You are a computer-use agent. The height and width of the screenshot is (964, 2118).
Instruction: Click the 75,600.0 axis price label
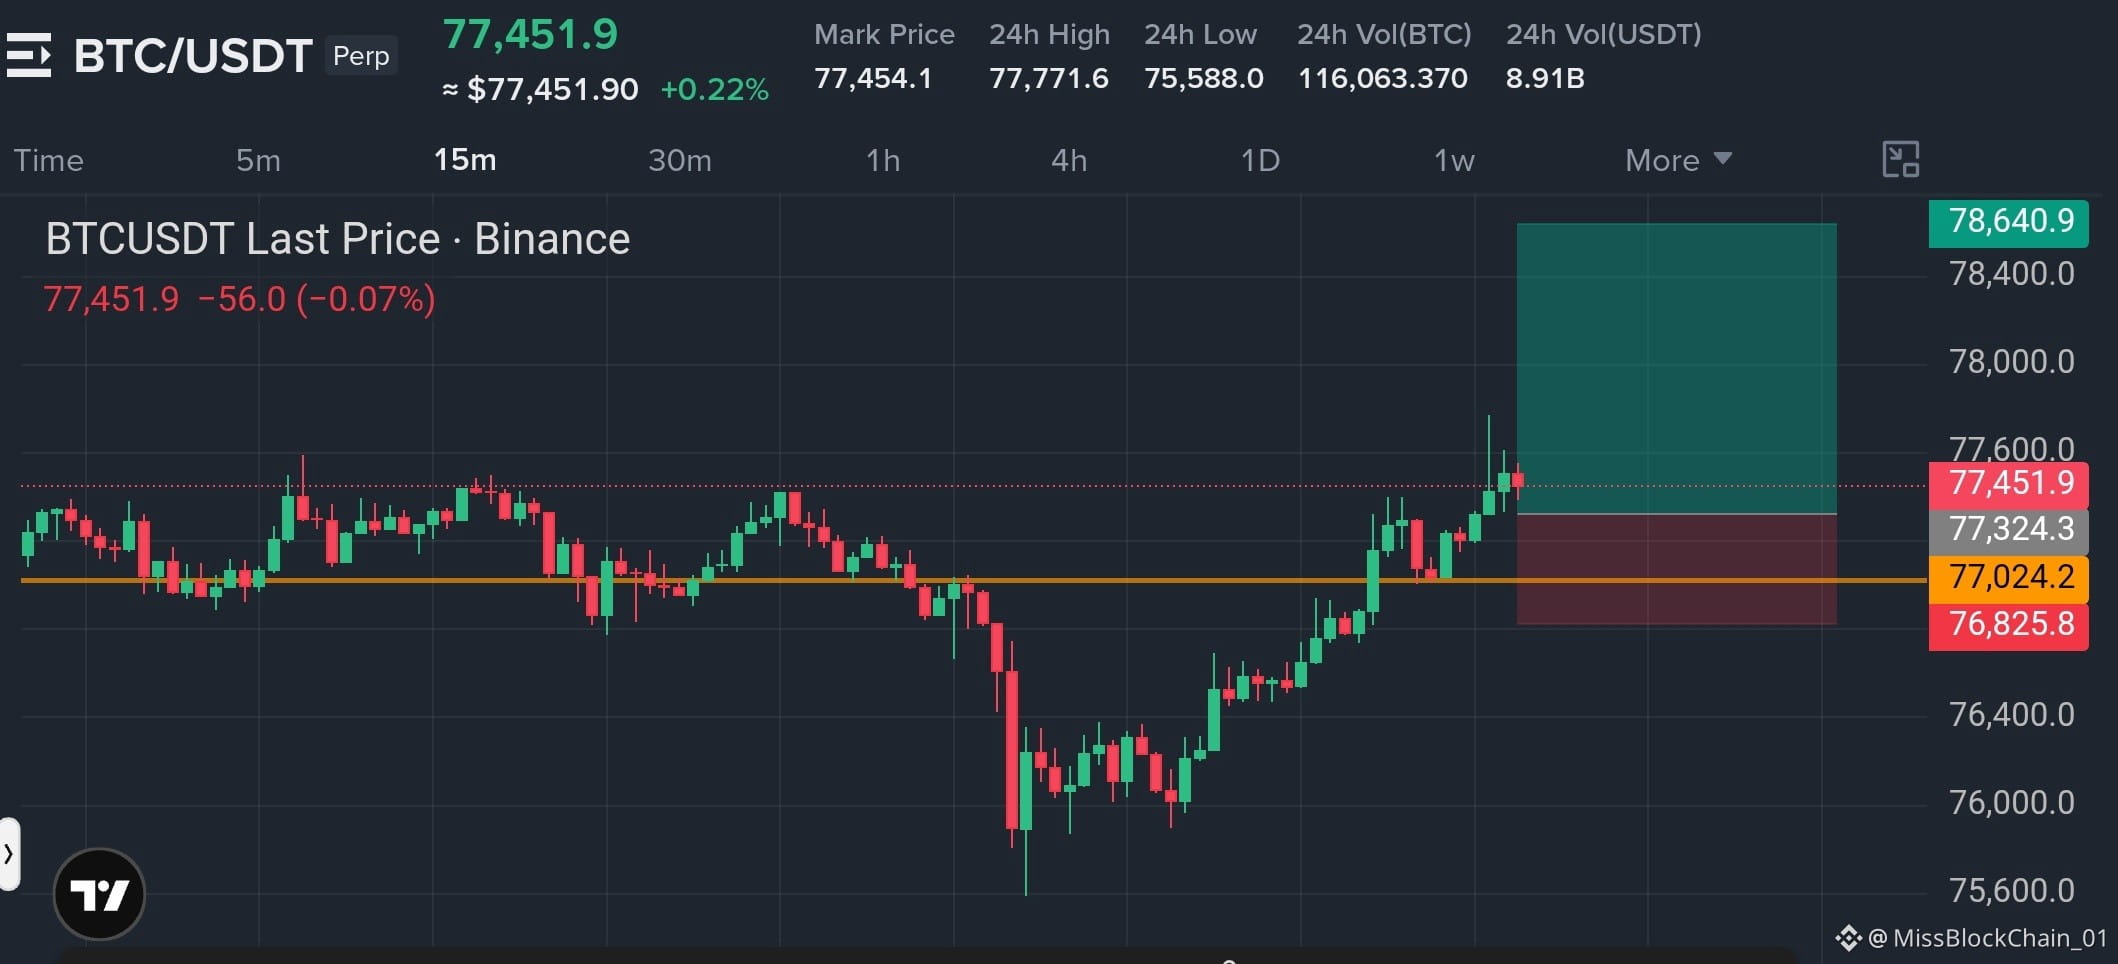(2012, 891)
